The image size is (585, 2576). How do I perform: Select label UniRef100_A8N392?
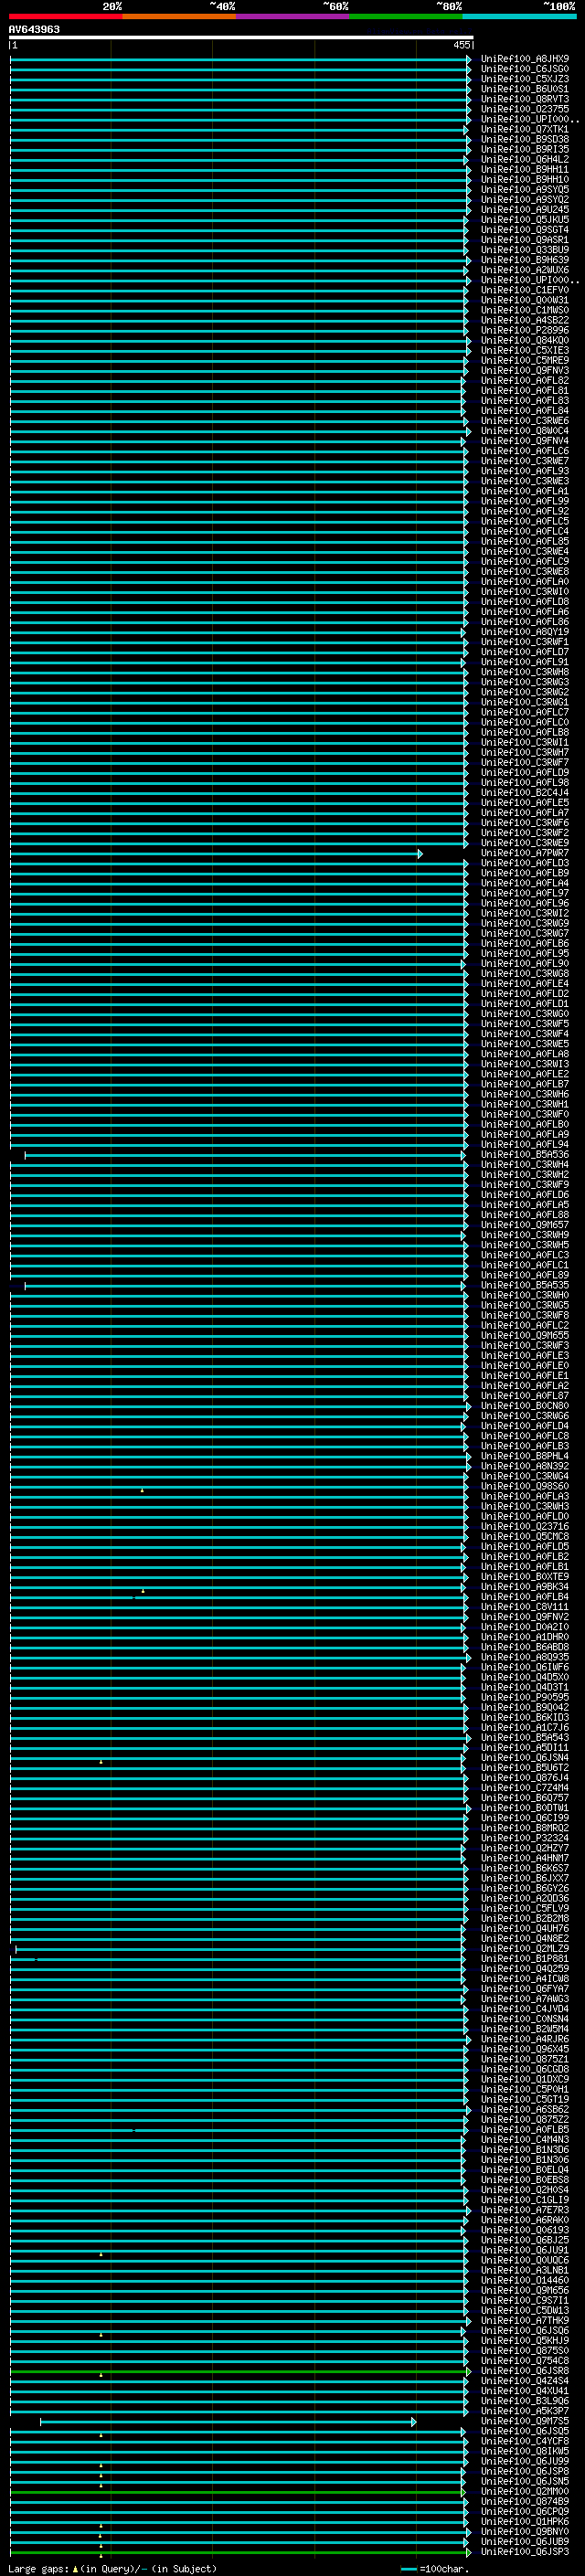coord(525,1466)
